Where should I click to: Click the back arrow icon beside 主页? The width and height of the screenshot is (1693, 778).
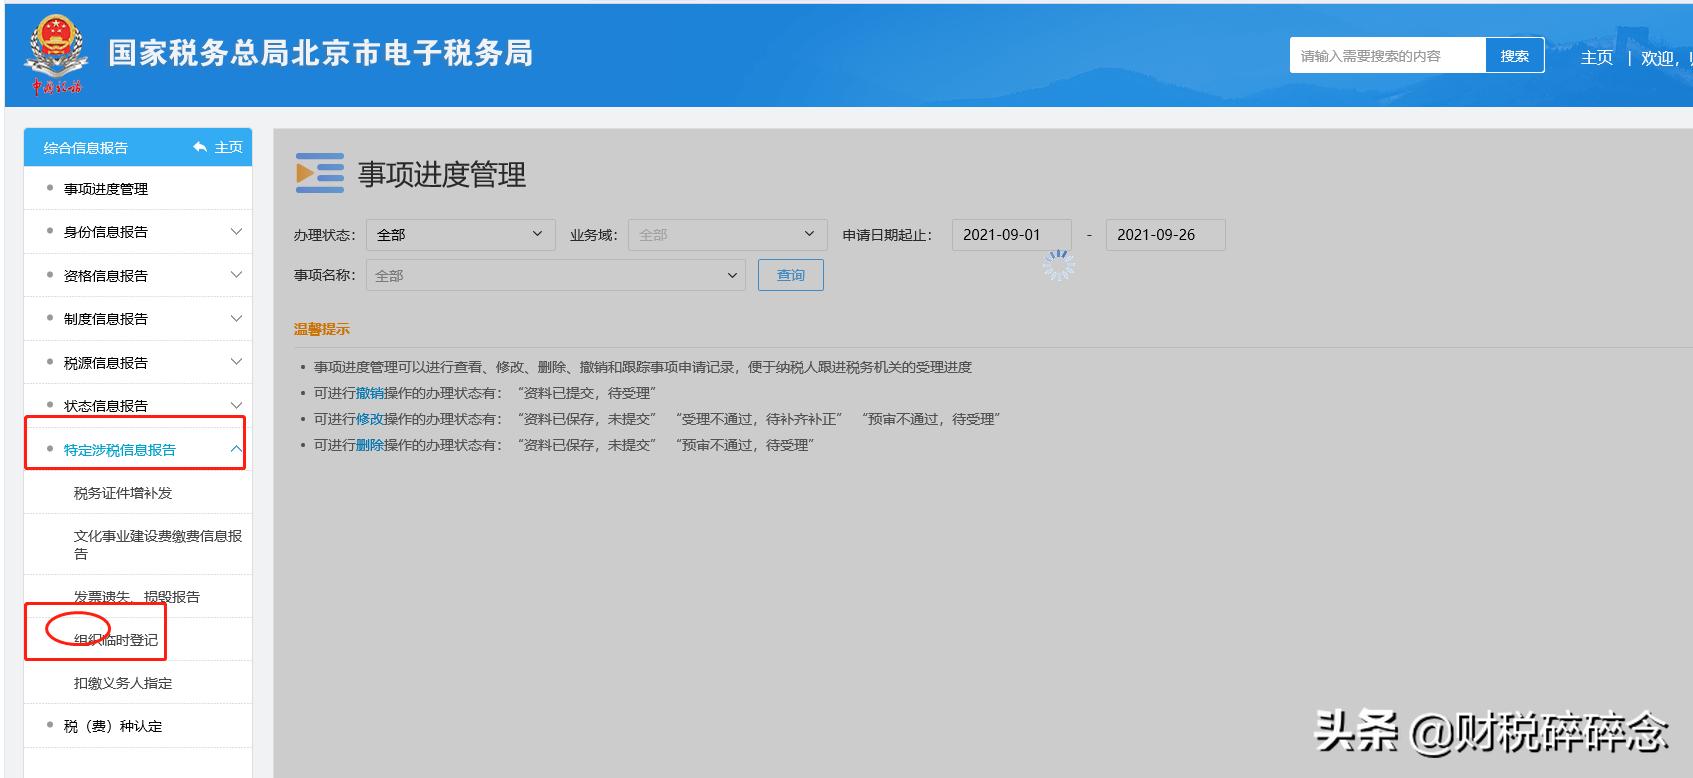(200, 147)
